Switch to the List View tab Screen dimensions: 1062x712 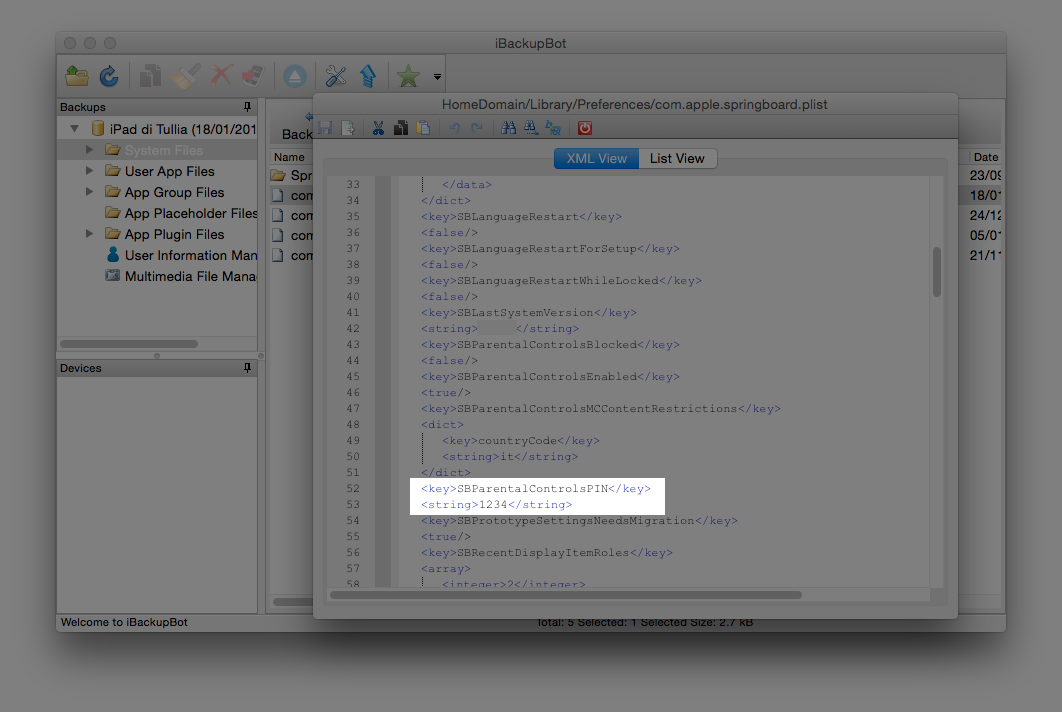click(x=677, y=159)
